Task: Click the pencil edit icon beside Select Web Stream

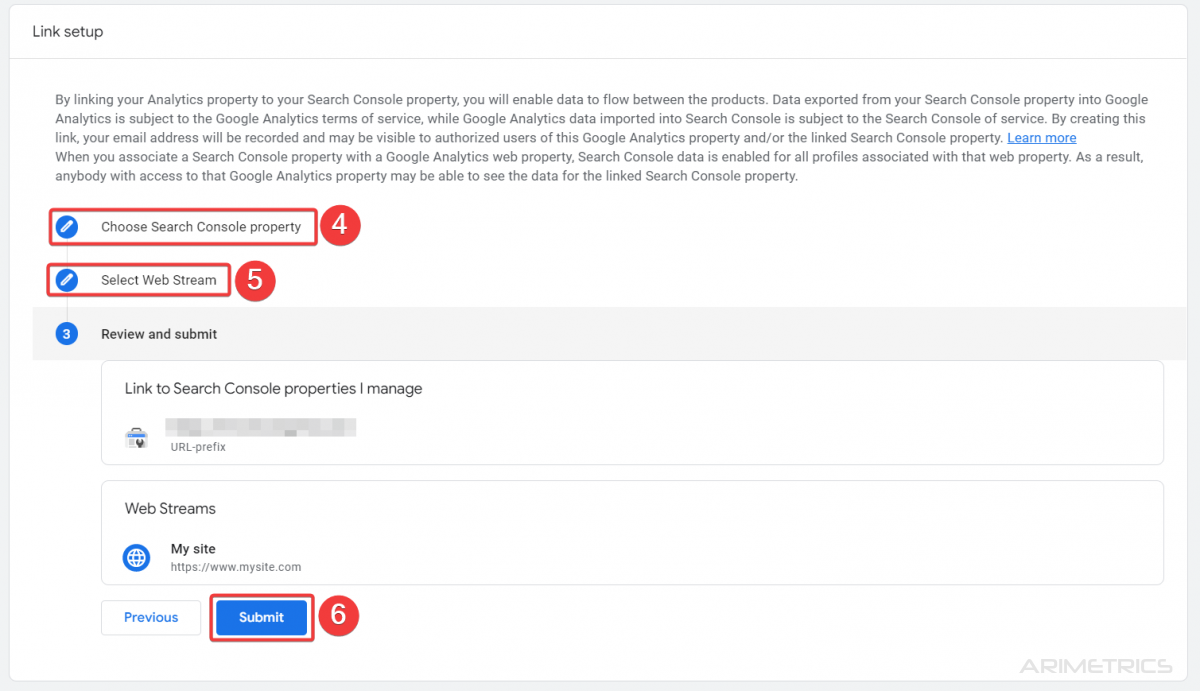Action: coord(67,280)
